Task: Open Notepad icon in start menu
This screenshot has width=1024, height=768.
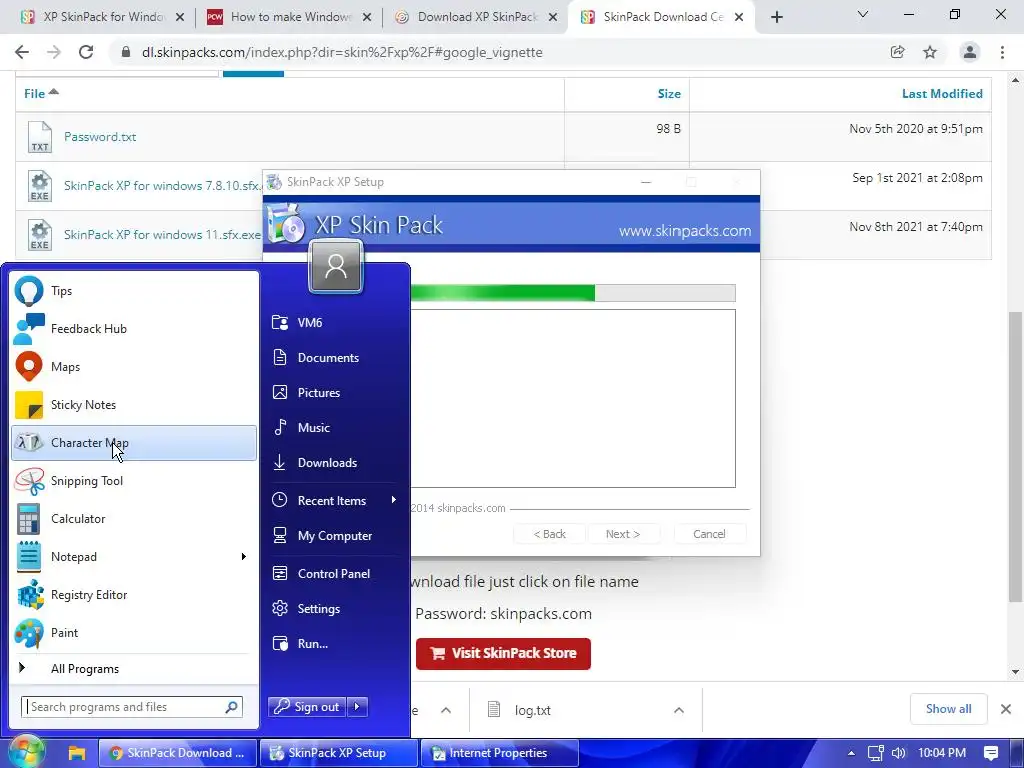Action: [29, 557]
